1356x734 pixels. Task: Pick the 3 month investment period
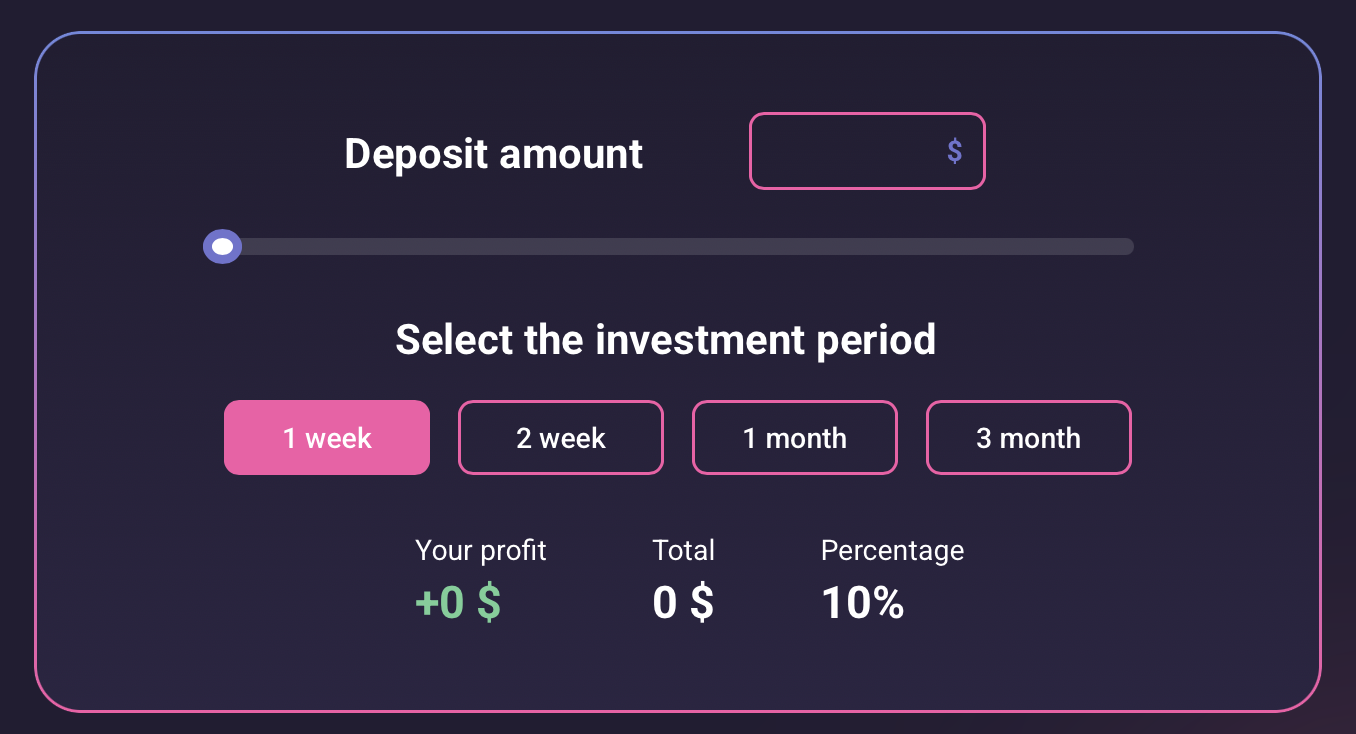click(x=1029, y=438)
